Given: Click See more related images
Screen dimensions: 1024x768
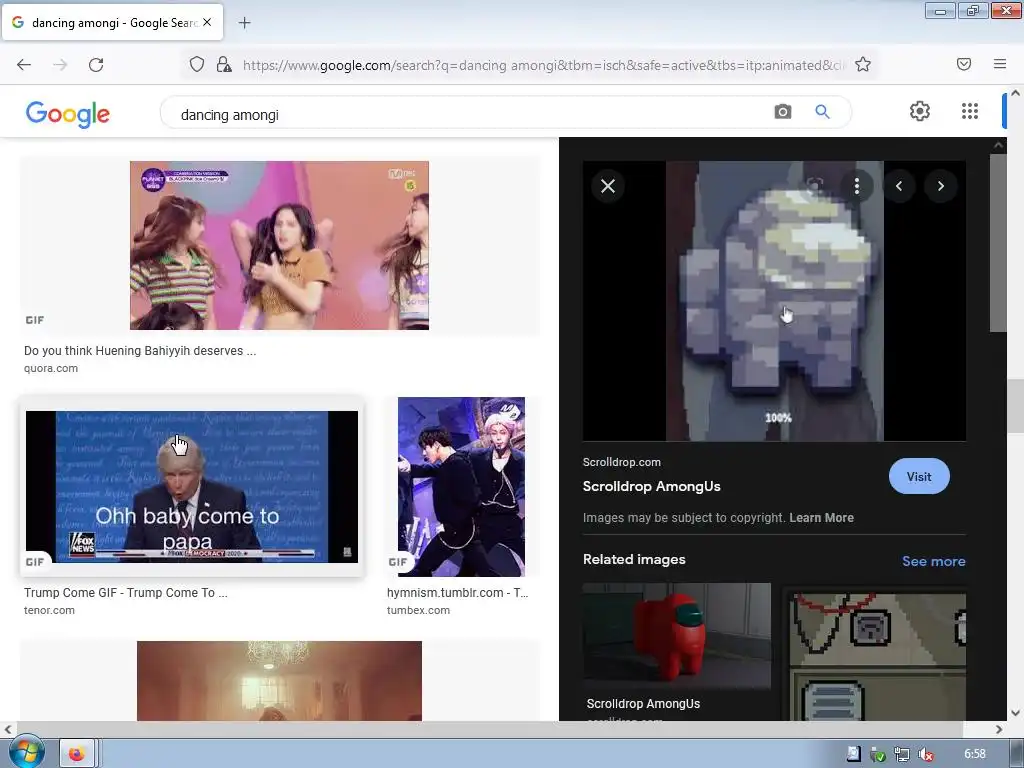Looking at the screenshot, I should point(934,562).
